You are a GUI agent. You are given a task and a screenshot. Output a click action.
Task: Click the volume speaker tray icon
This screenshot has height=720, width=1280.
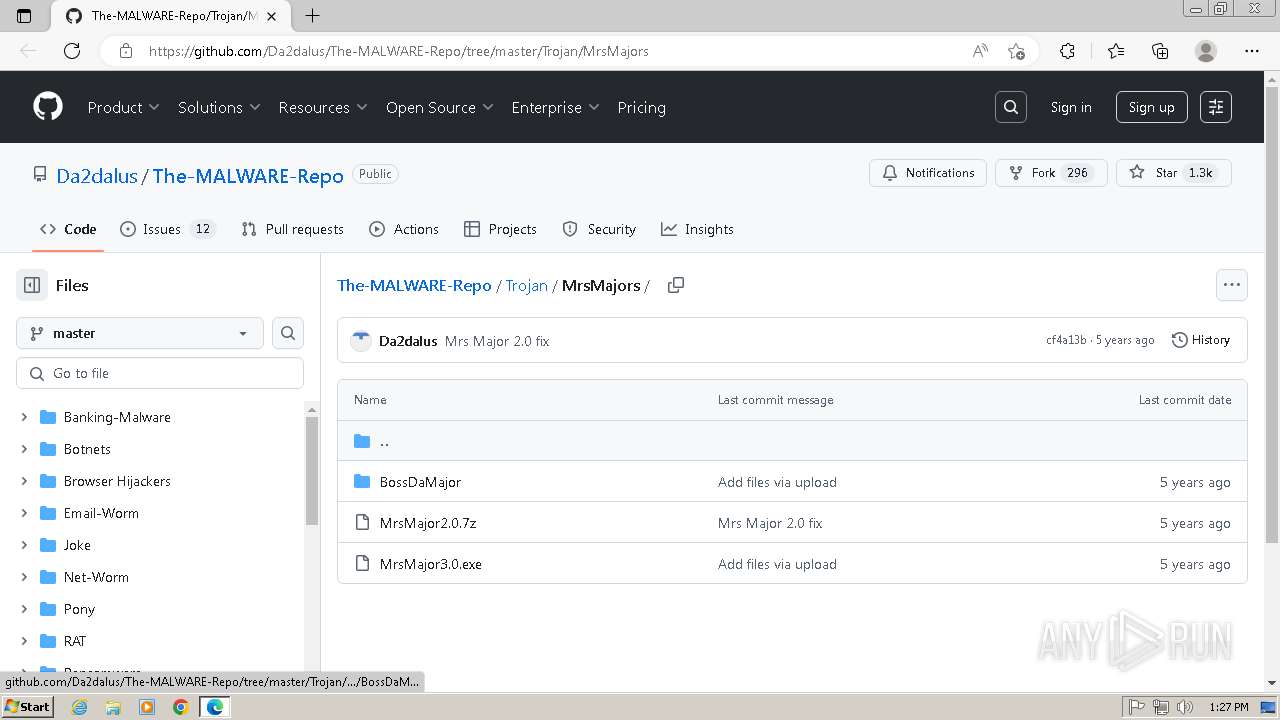1185,707
